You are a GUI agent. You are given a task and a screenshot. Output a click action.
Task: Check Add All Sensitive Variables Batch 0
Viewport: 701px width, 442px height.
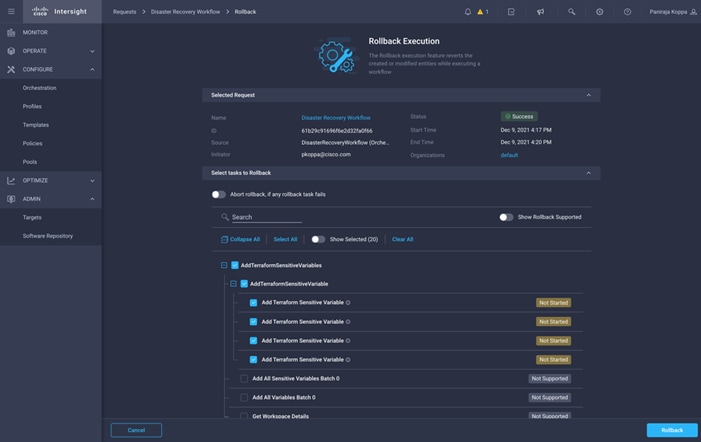tap(244, 379)
